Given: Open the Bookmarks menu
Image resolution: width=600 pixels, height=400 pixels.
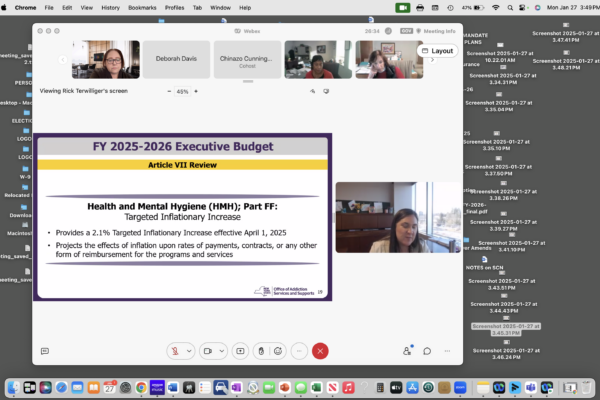Looking at the screenshot, I should (142, 8).
